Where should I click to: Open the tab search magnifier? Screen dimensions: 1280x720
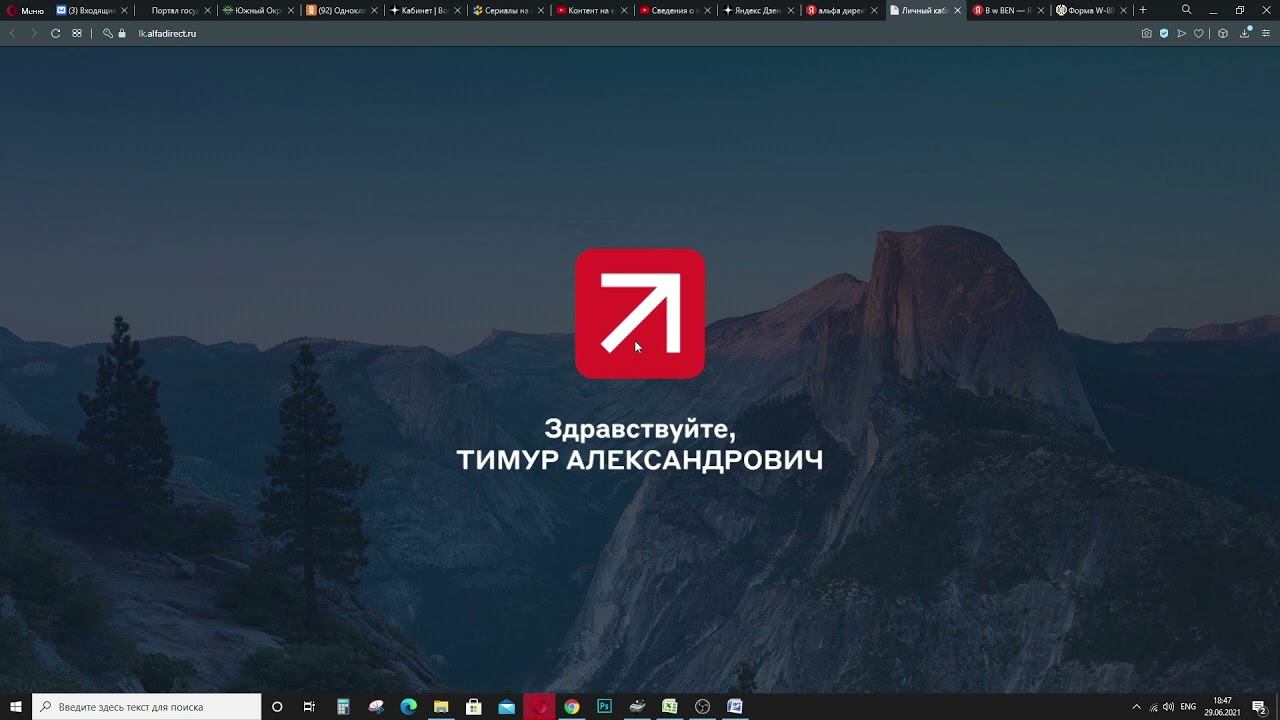tap(1187, 10)
